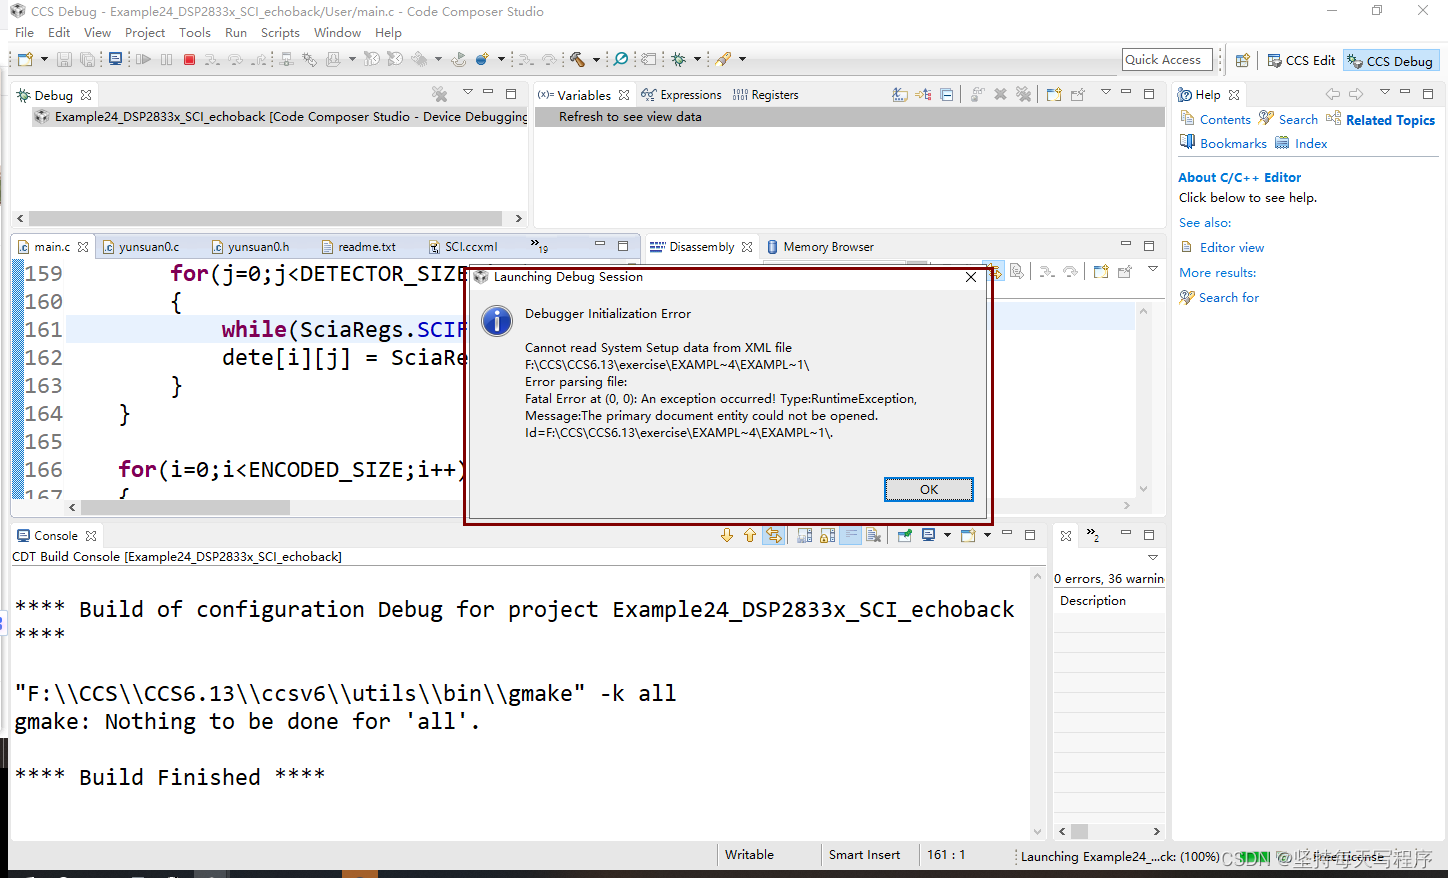This screenshot has width=1448, height=878.
Task: Click Remove All Terminated Launches icon in Debug view
Action: (439, 94)
